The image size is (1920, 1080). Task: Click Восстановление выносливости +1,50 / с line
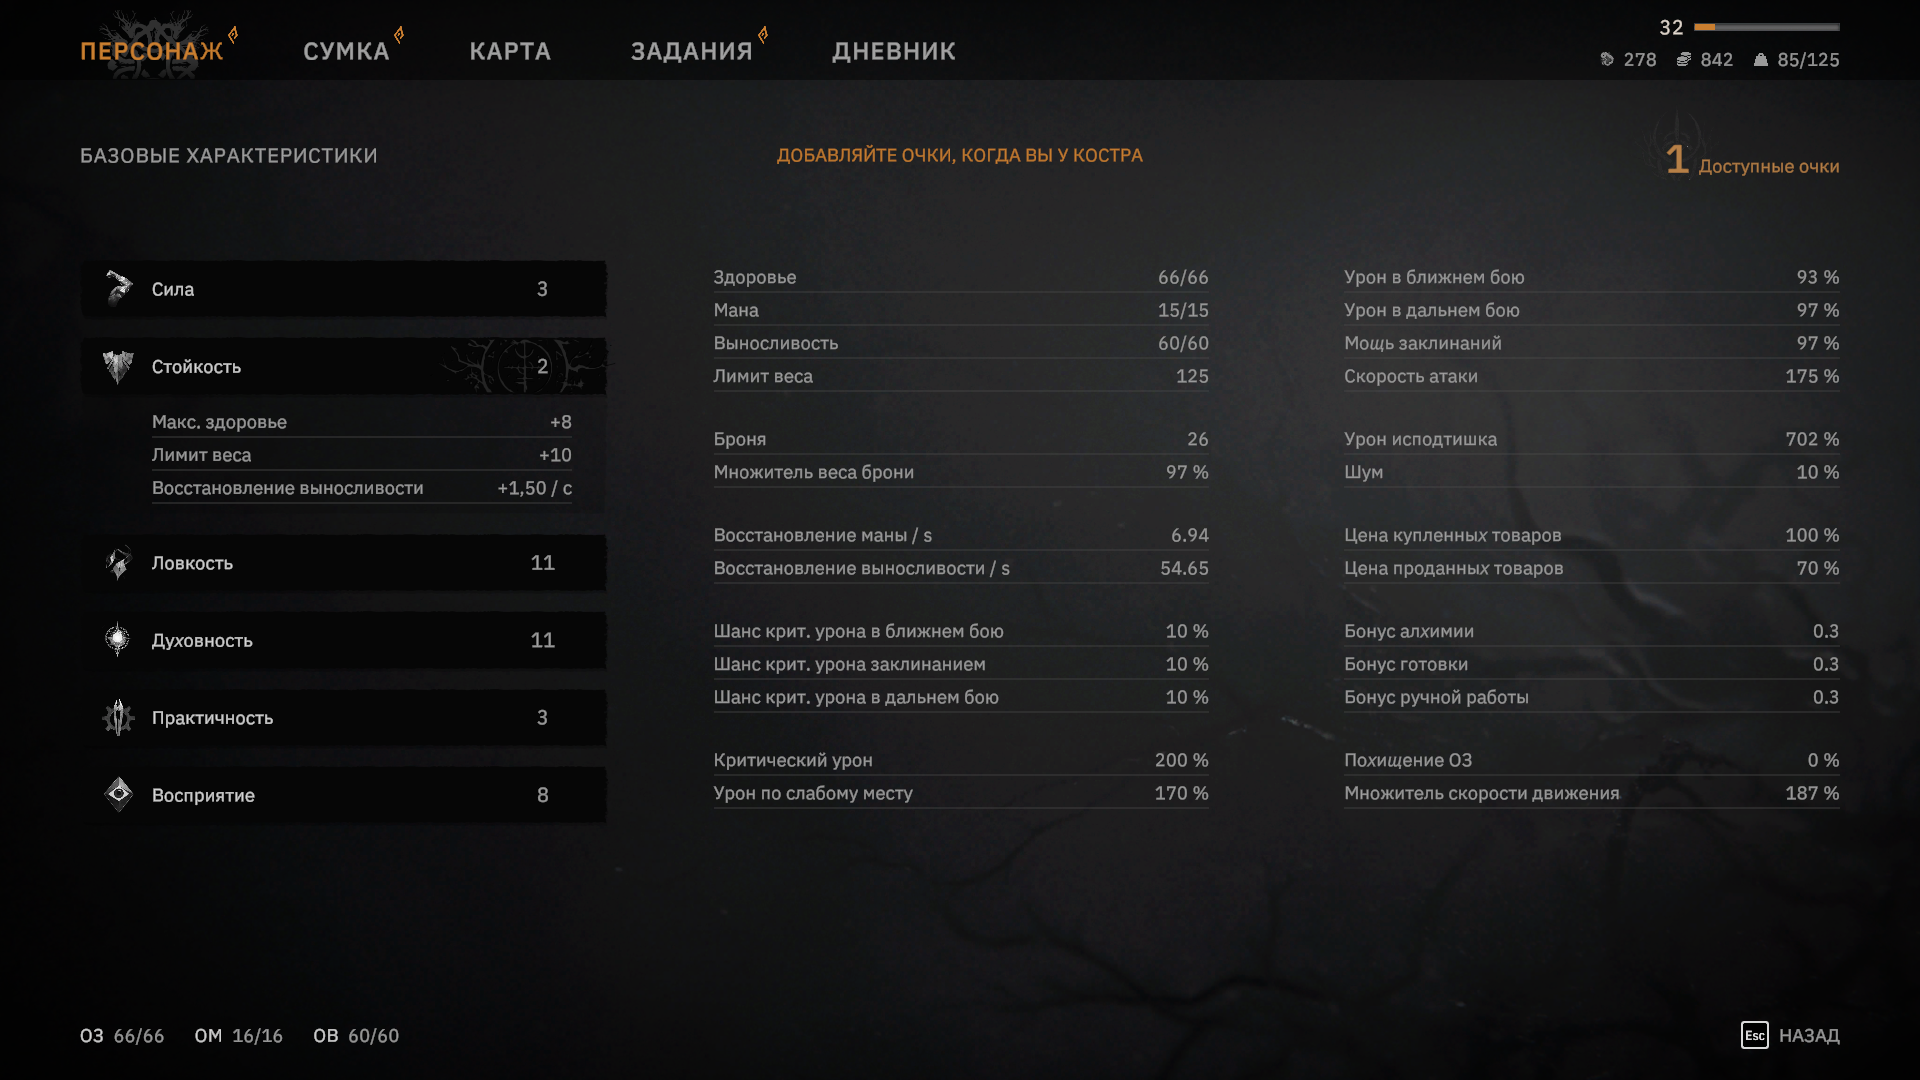(362, 488)
